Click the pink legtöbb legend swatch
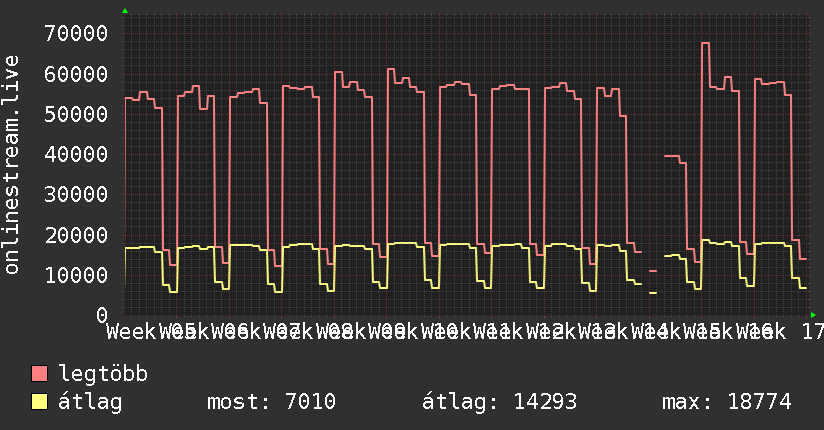824x430 pixels. [x=39, y=374]
